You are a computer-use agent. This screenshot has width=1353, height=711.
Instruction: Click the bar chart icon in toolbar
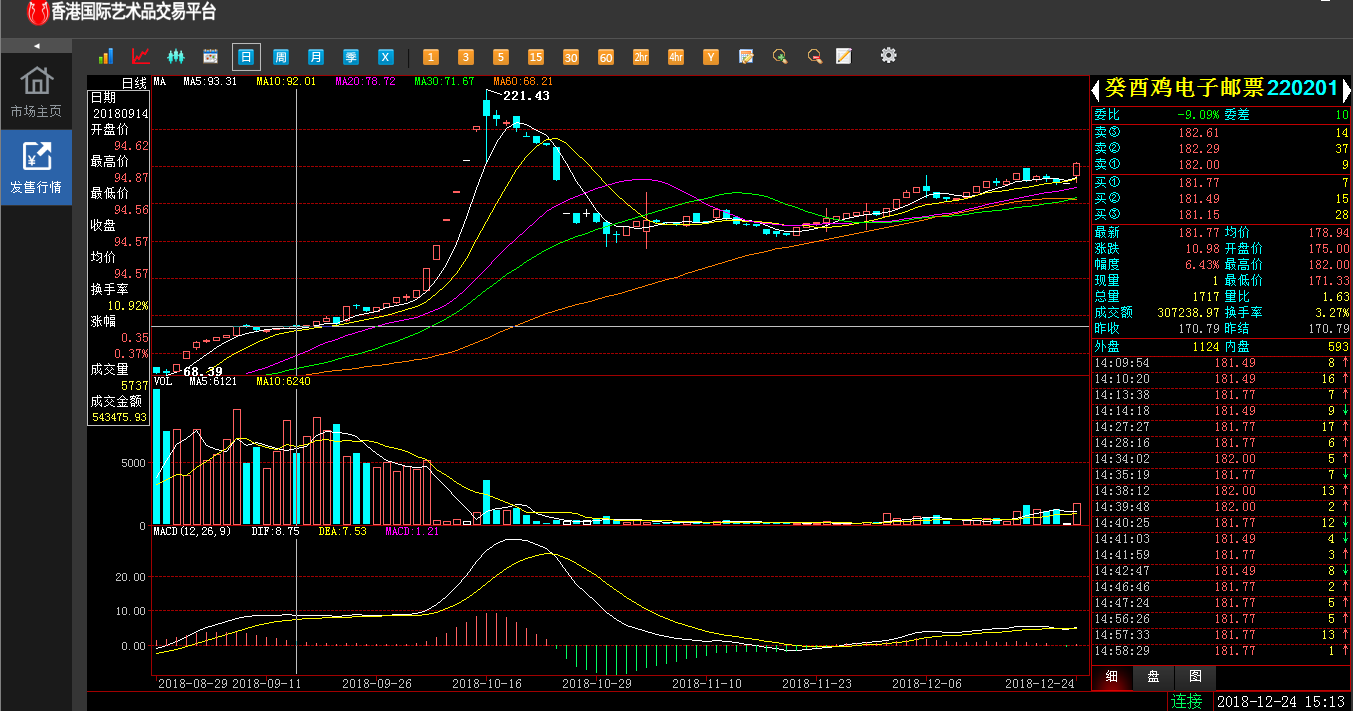pyautogui.click(x=105, y=56)
